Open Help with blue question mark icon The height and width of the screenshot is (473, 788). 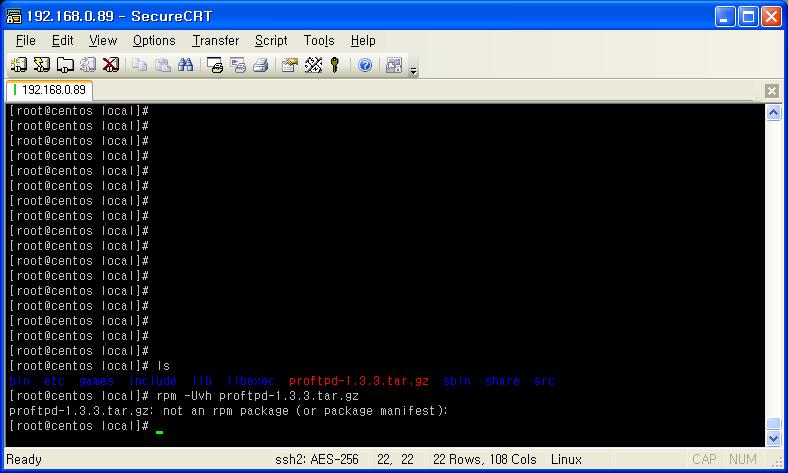tap(365, 65)
